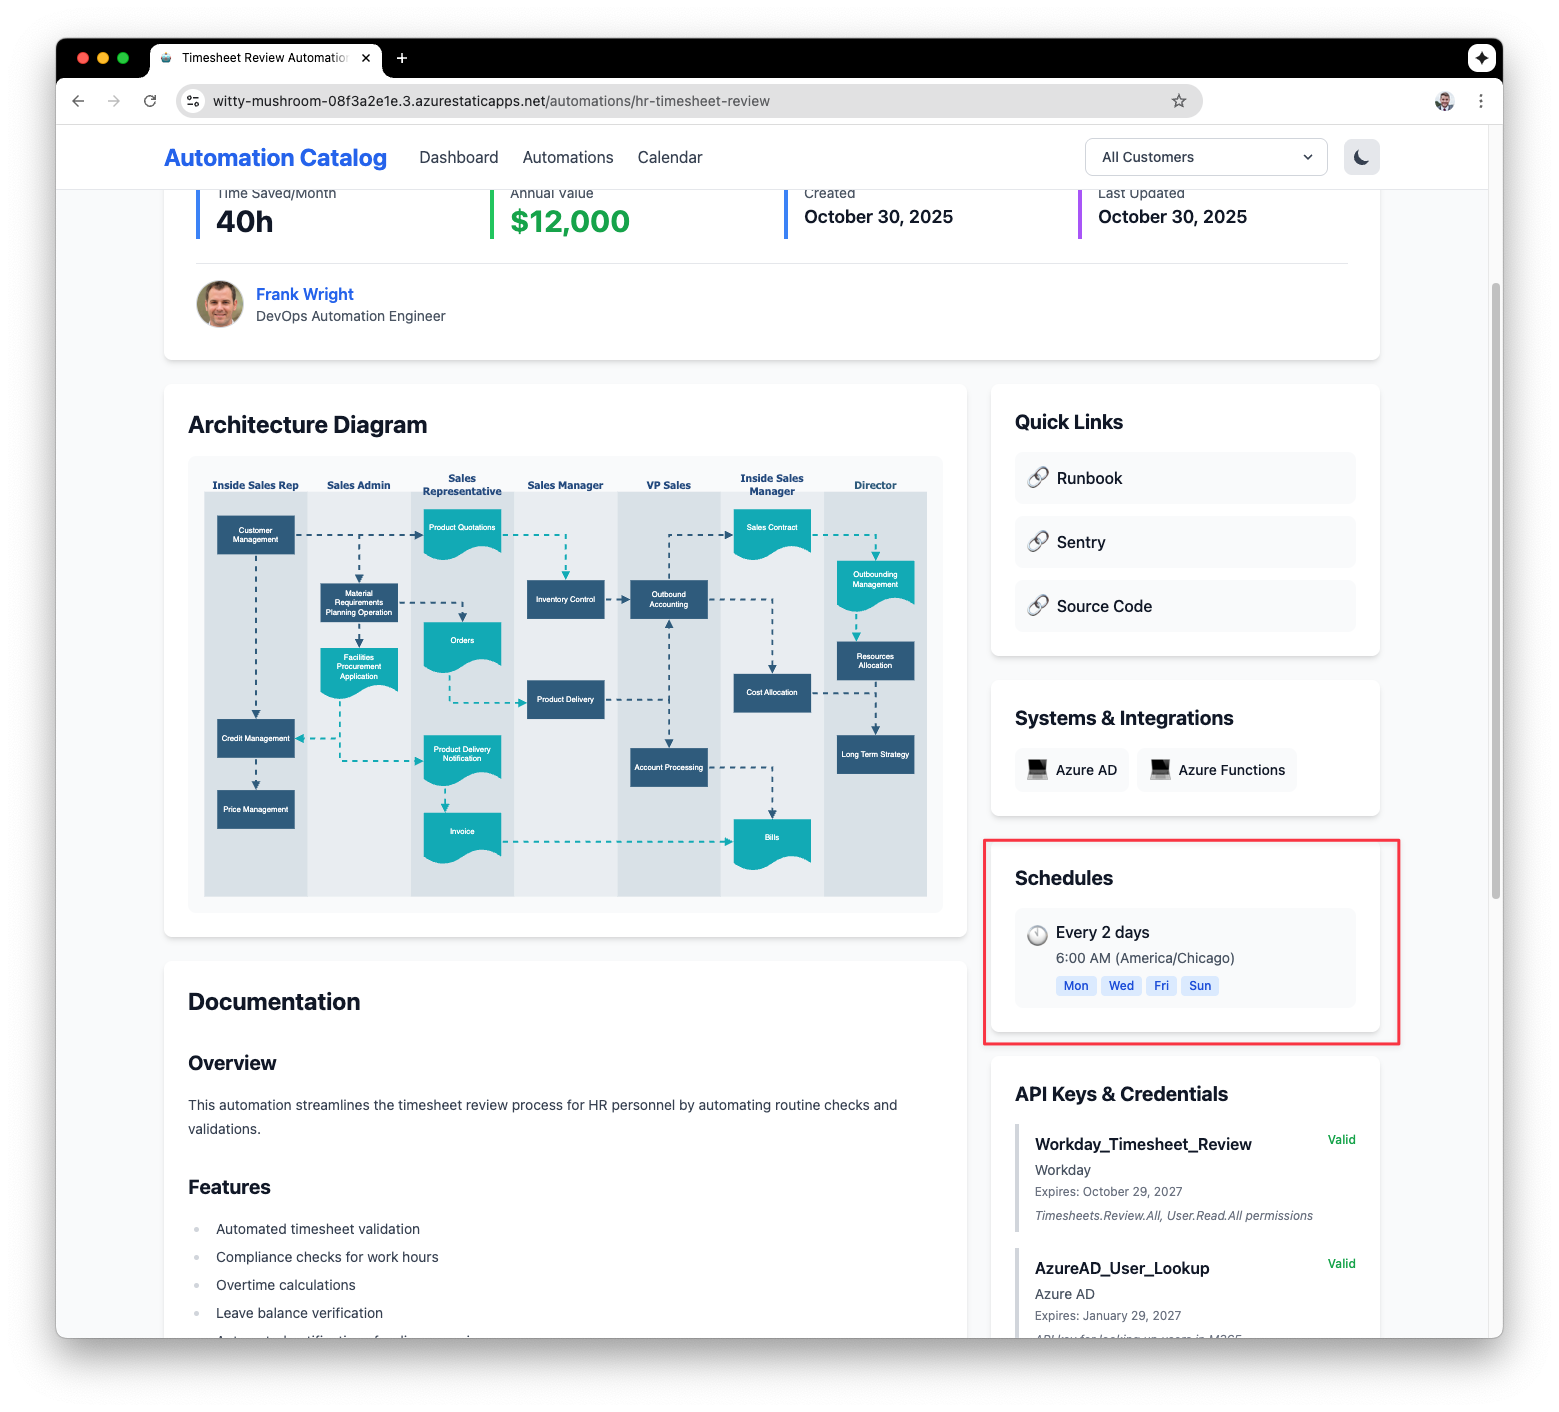Open the site information icon in address bar
The width and height of the screenshot is (1559, 1412).
coord(194,101)
